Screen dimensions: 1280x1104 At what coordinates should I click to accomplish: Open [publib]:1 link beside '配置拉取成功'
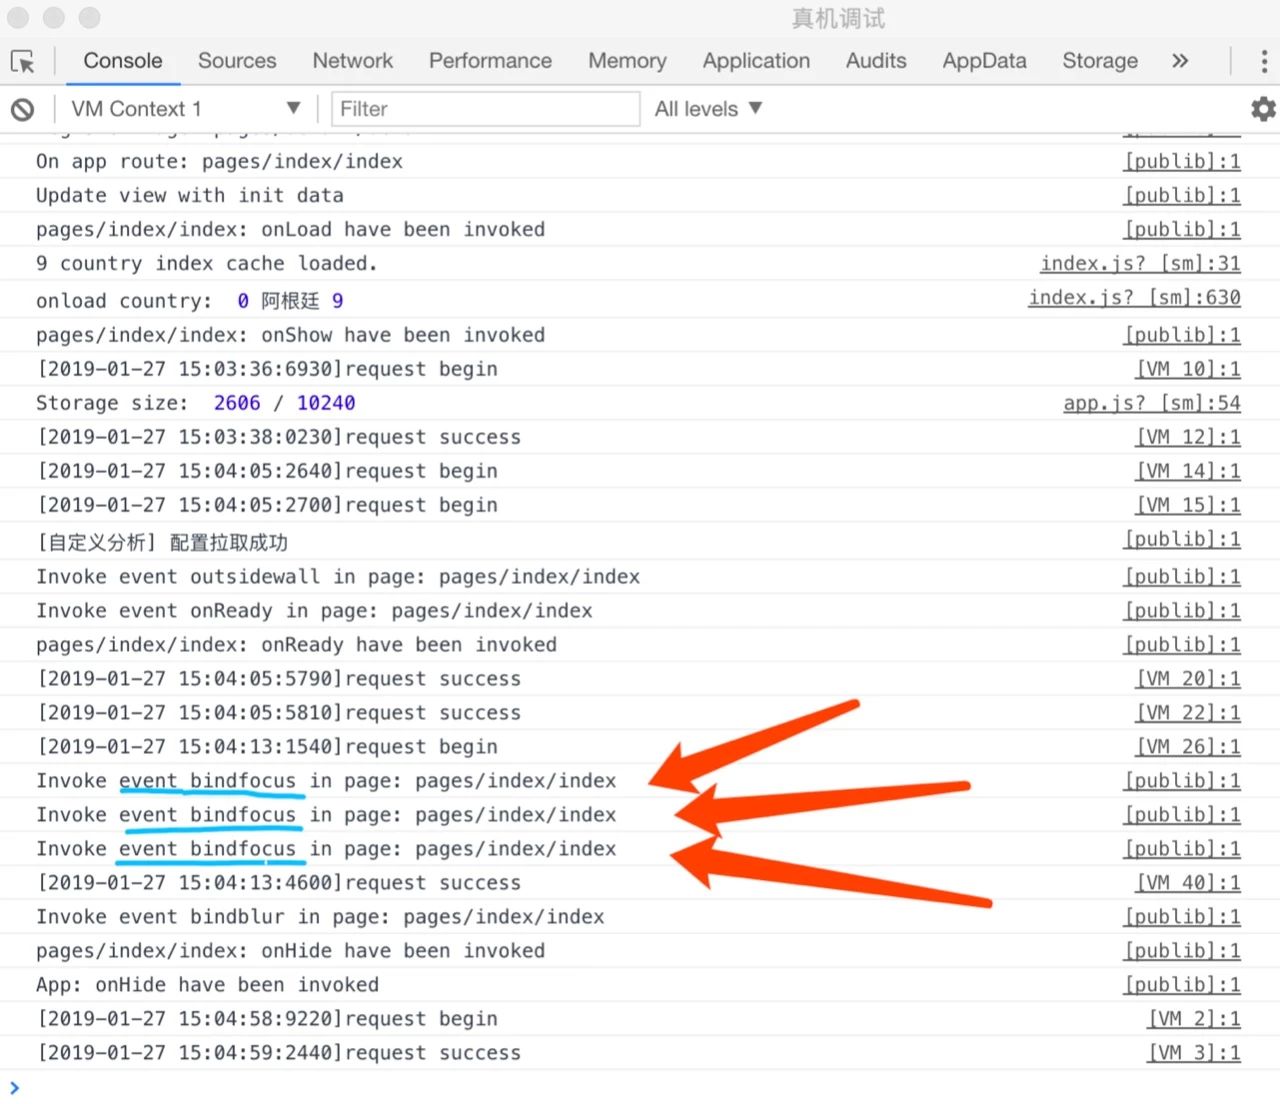pyautogui.click(x=1182, y=539)
